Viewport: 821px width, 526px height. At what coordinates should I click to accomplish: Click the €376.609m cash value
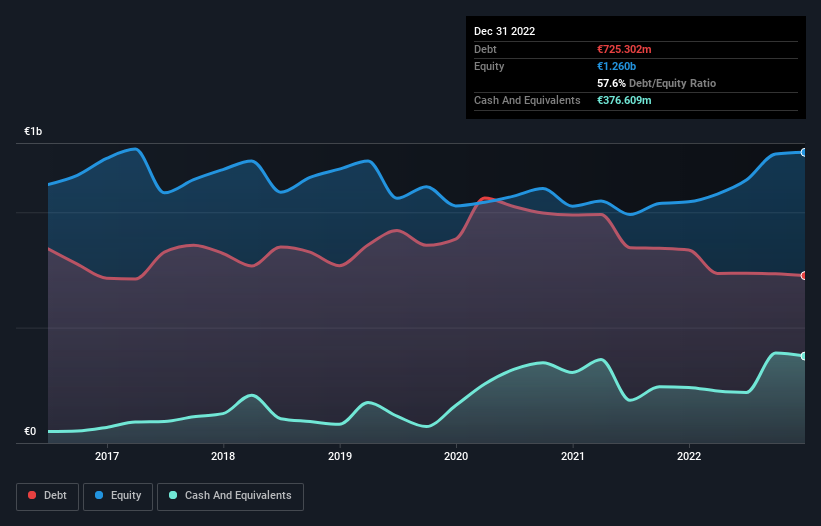[x=624, y=100]
